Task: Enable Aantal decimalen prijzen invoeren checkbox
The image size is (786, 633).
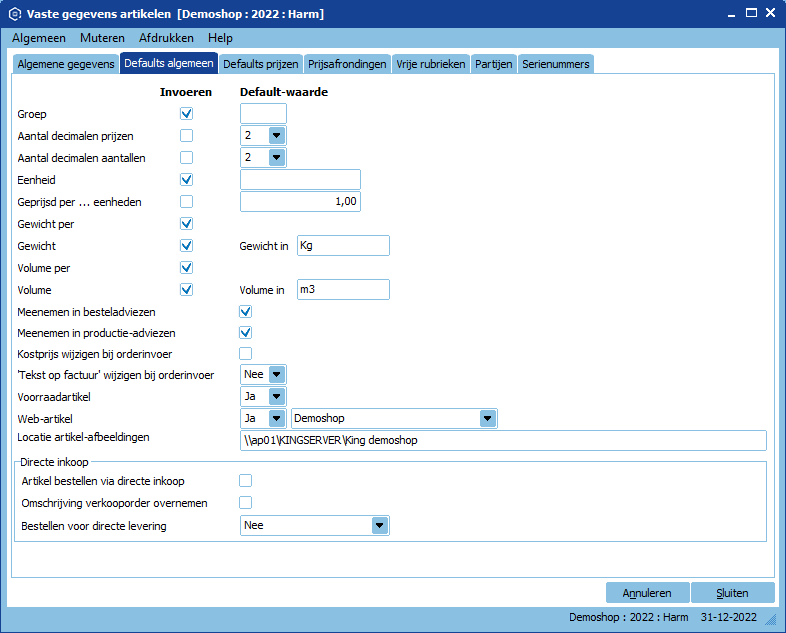Action: click(x=186, y=136)
